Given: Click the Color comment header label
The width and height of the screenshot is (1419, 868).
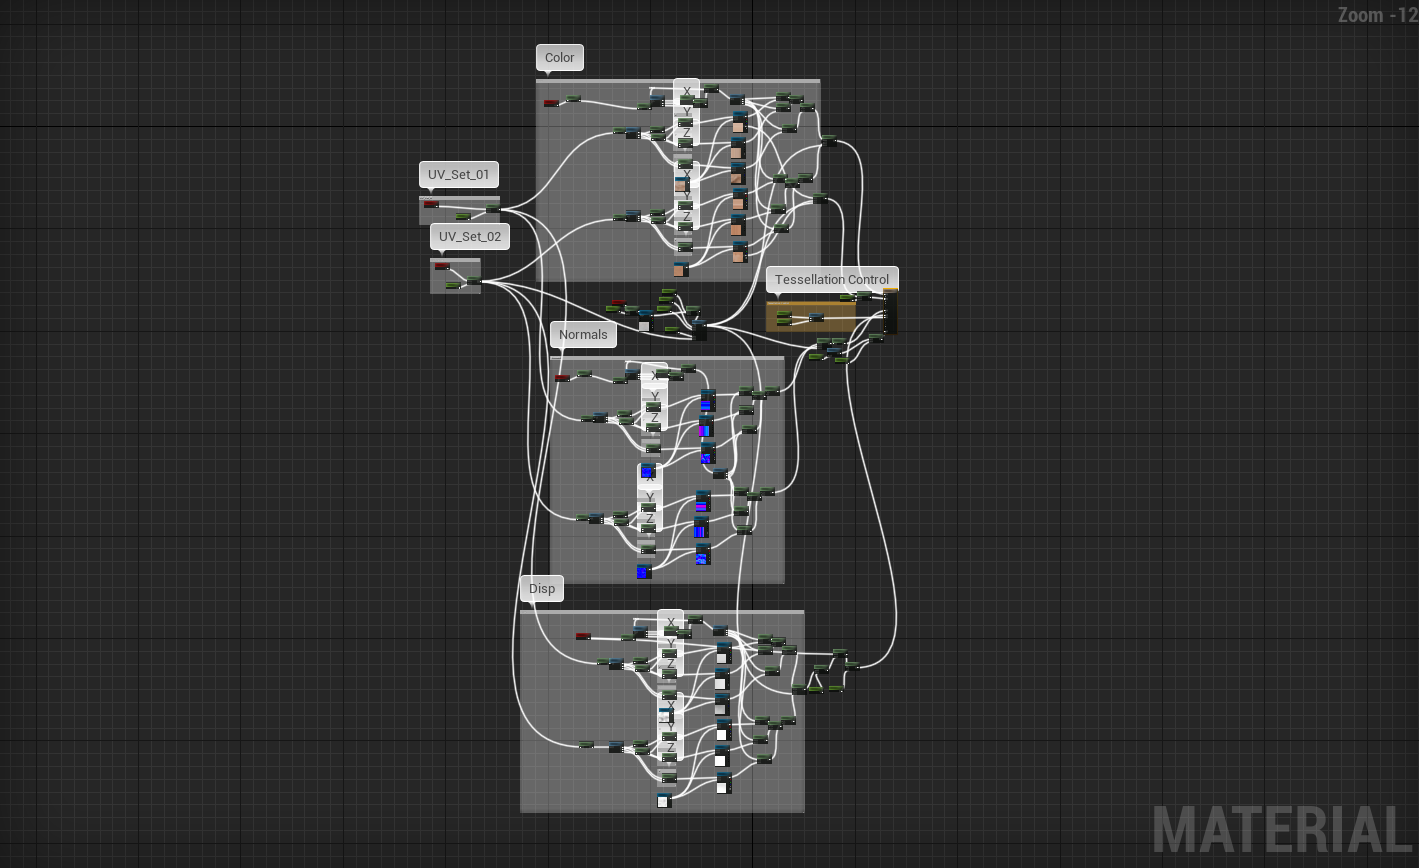Looking at the screenshot, I should pos(559,58).
